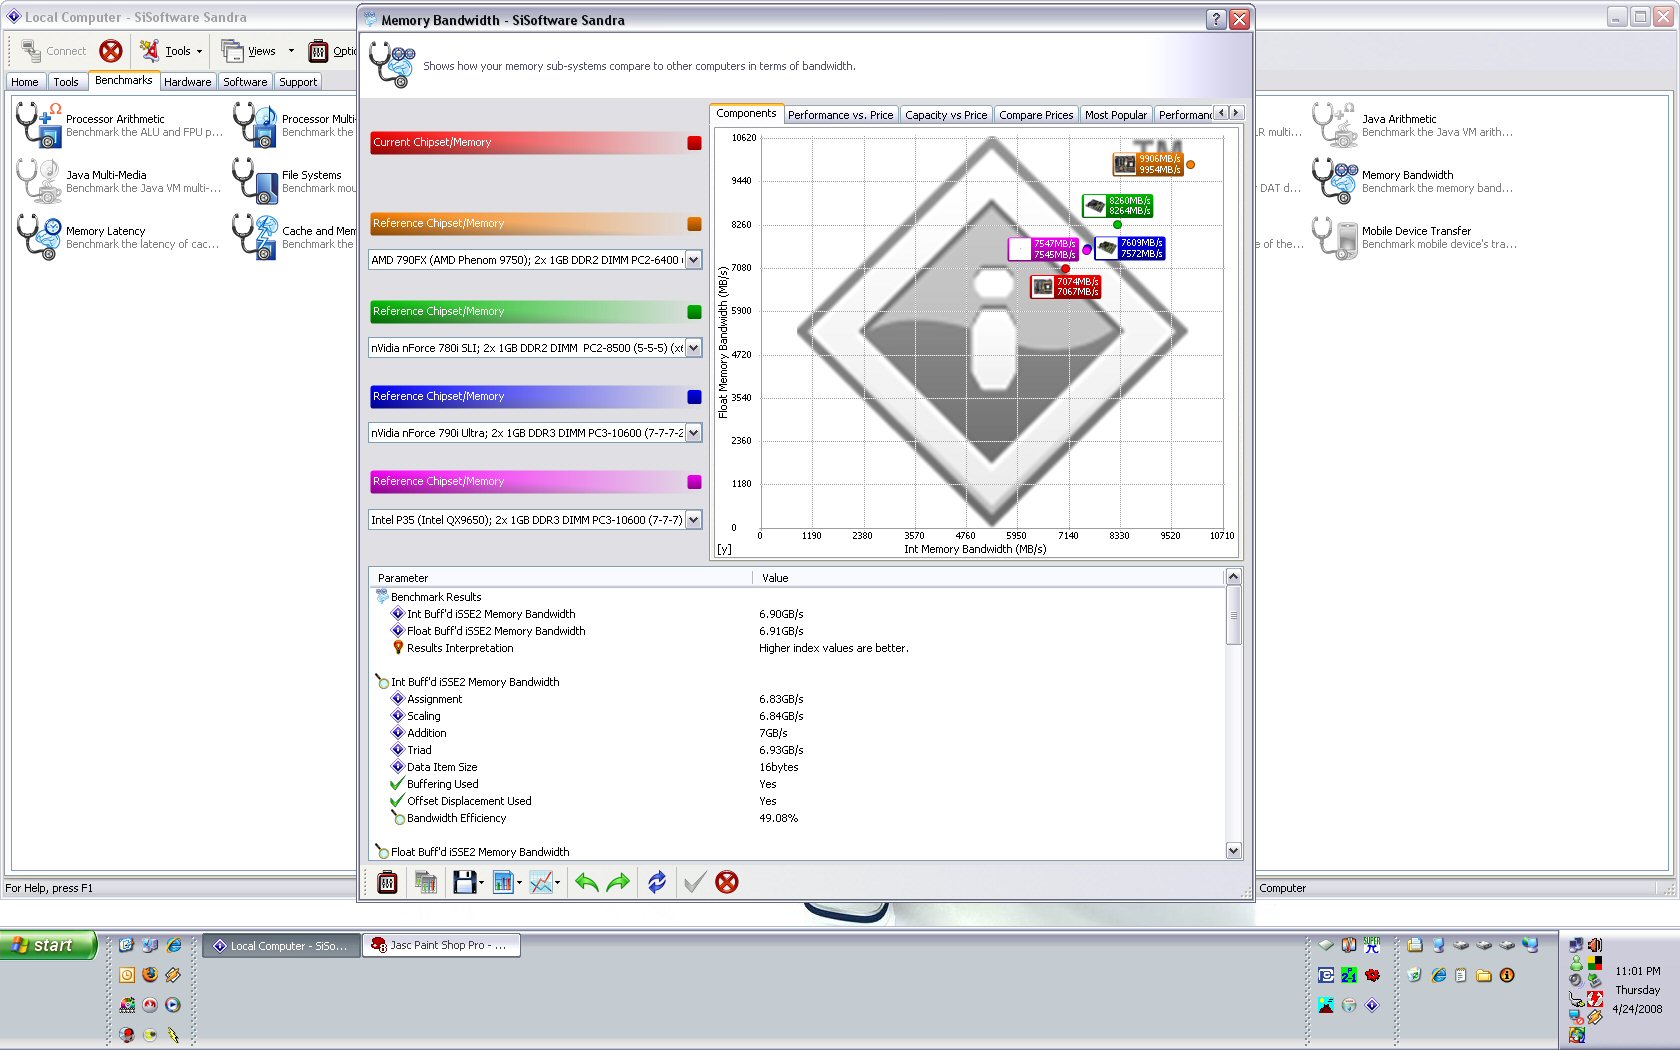This screenshot has width=1680, height=1050.
Task: Open the nVidia nForce 790i Ultra dropdown
Action: [693, 433]
